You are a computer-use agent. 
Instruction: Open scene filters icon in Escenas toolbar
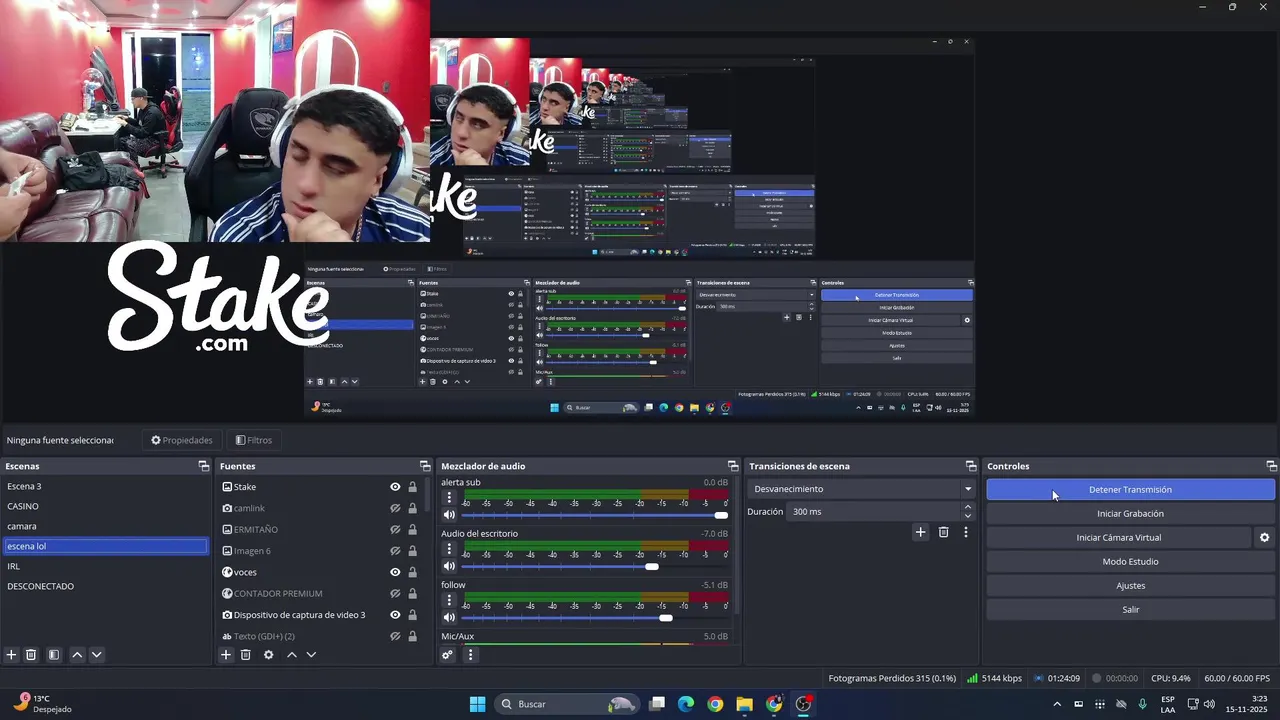click(x=54, y=655)
